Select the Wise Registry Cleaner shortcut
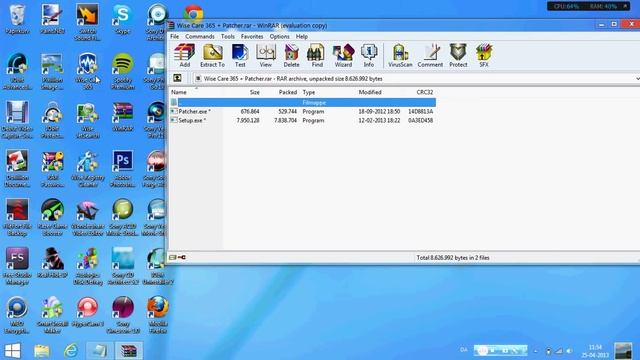The height and width of the screenshot is (360, 640). [87, 169]
